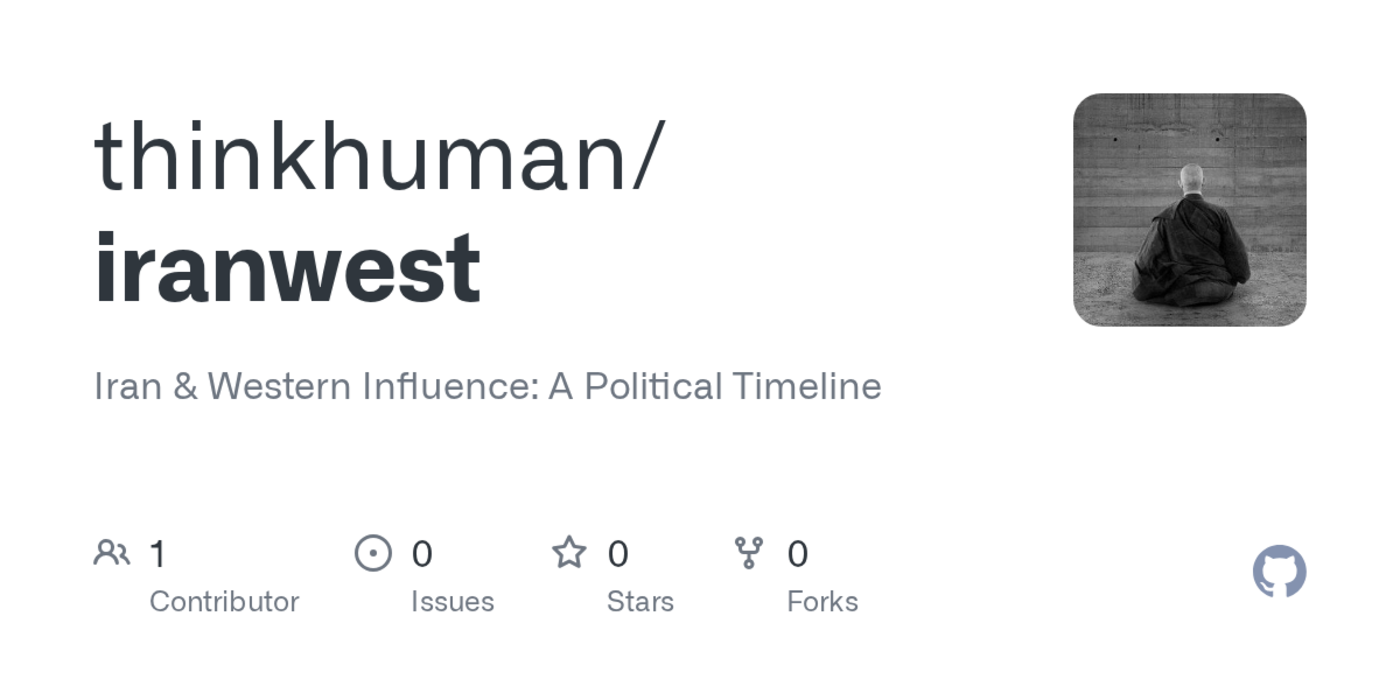Click the thinkhuman owner name
The width and height of the screenshot is (1400, 700).
pos(368,157)
